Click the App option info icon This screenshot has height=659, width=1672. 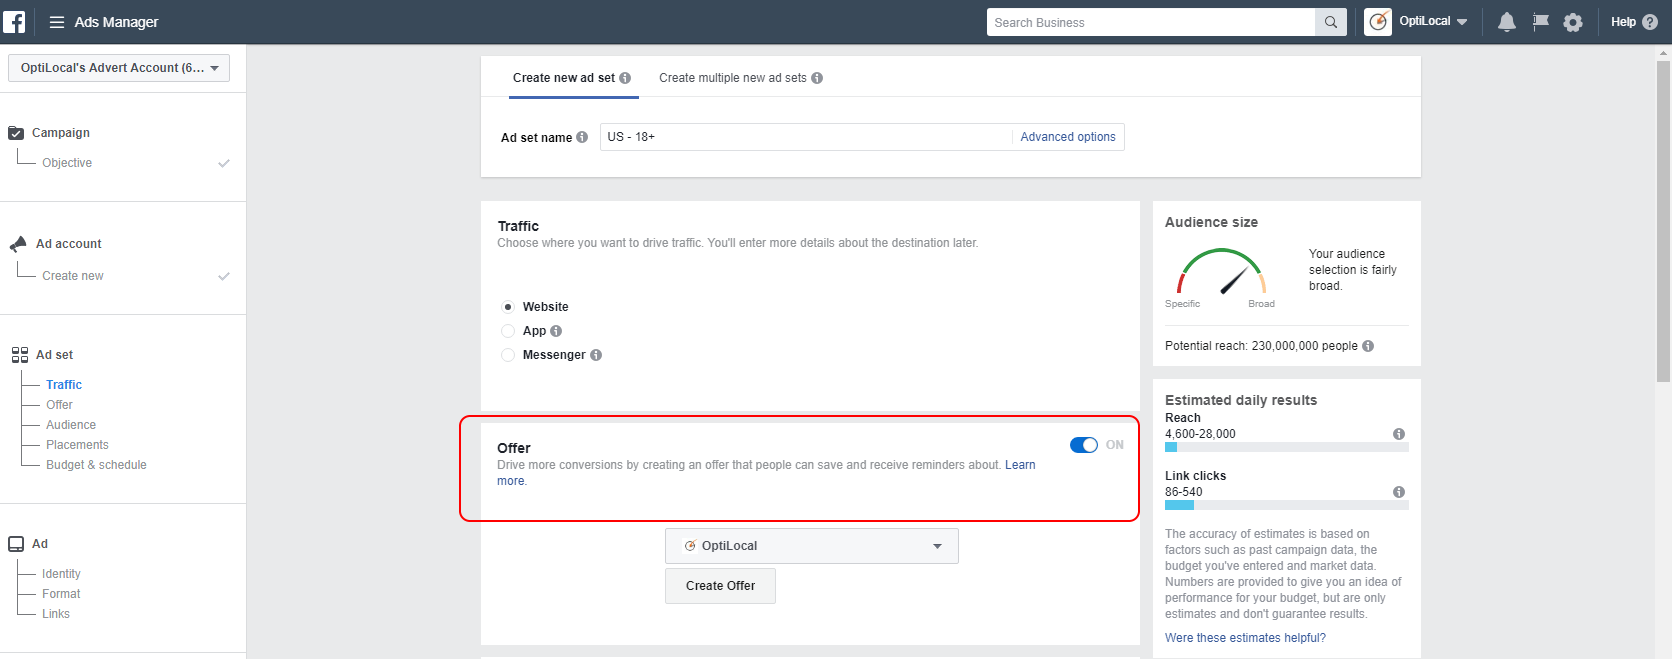click(556, 331)
